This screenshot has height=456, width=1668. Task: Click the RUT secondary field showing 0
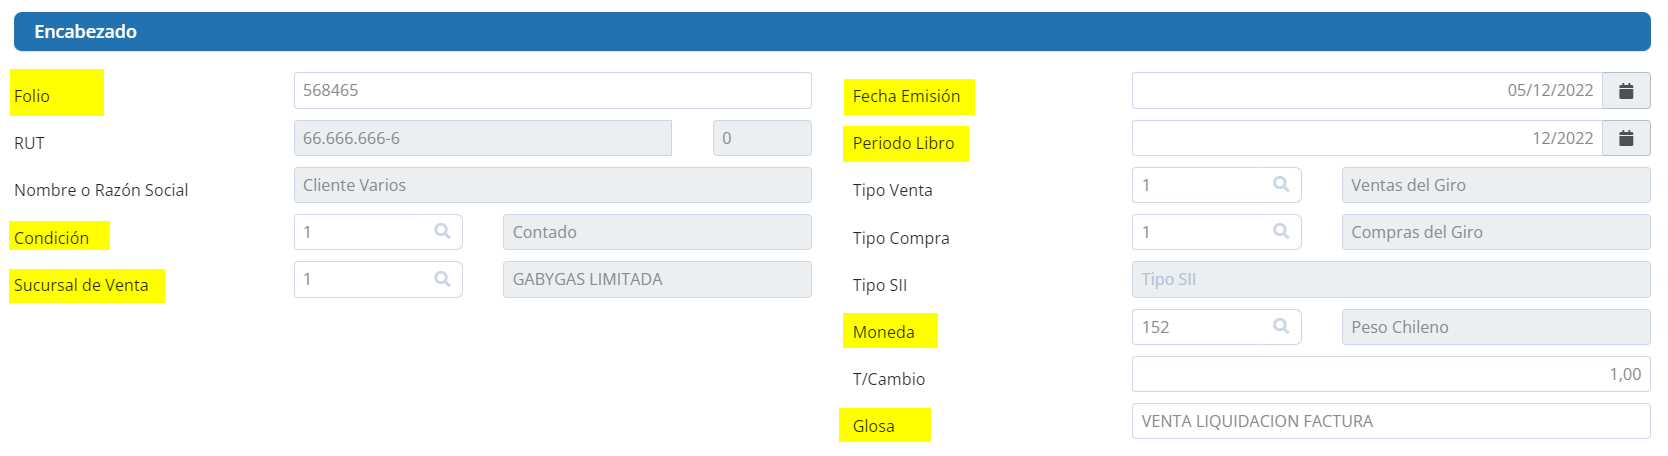click(761, 138)
